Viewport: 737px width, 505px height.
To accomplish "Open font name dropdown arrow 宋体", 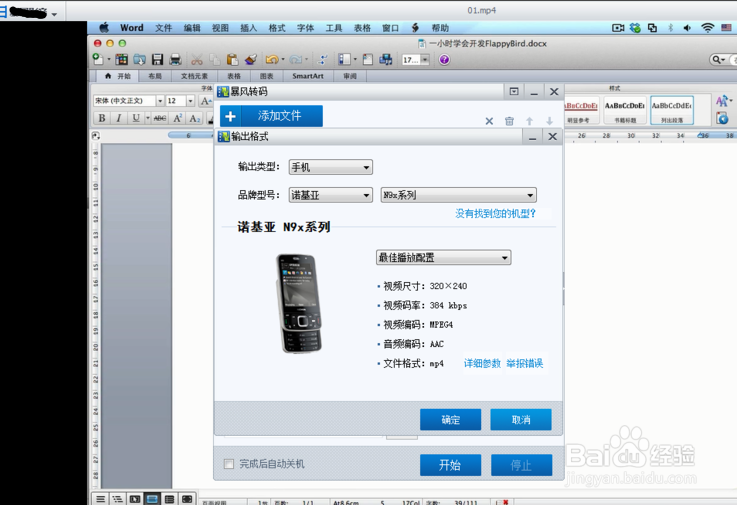I will tap(160, 101).
